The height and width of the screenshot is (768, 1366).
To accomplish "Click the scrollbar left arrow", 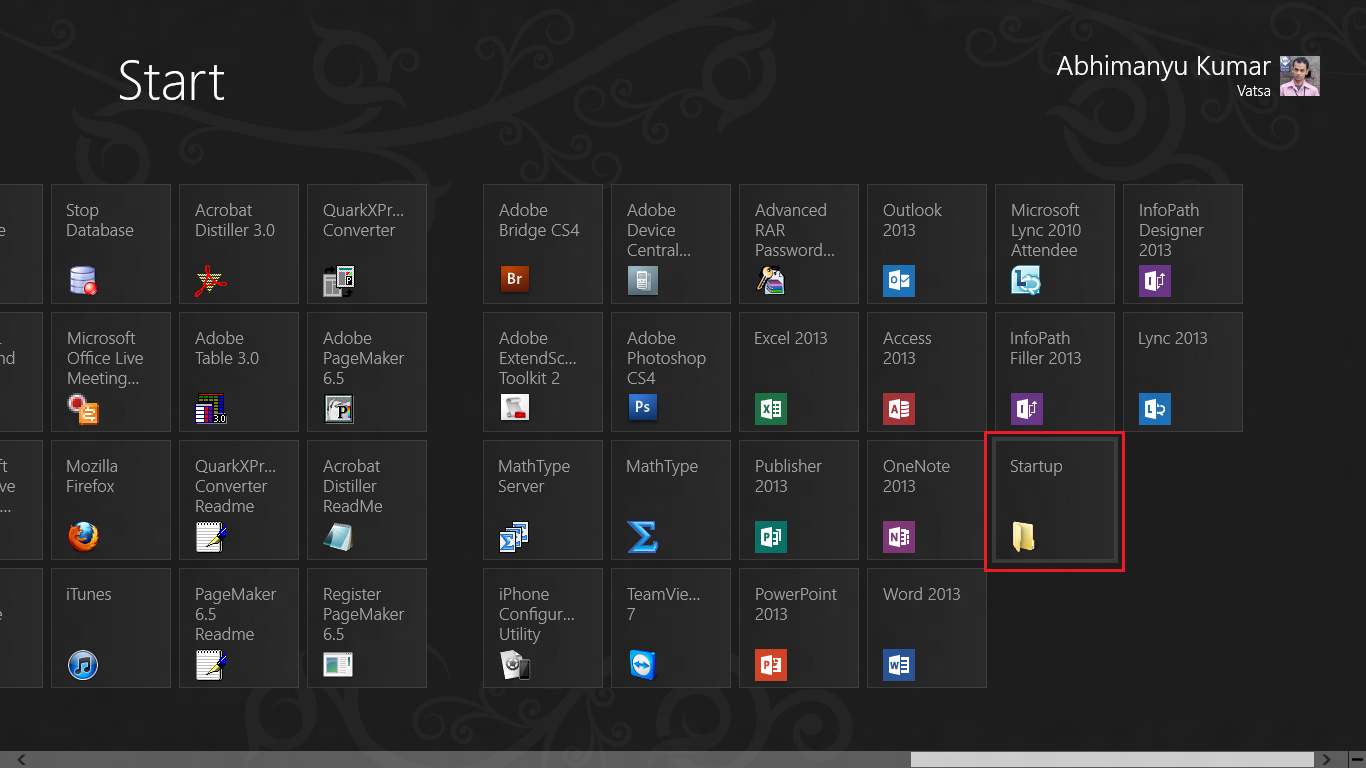I will (x=22, y=760).
